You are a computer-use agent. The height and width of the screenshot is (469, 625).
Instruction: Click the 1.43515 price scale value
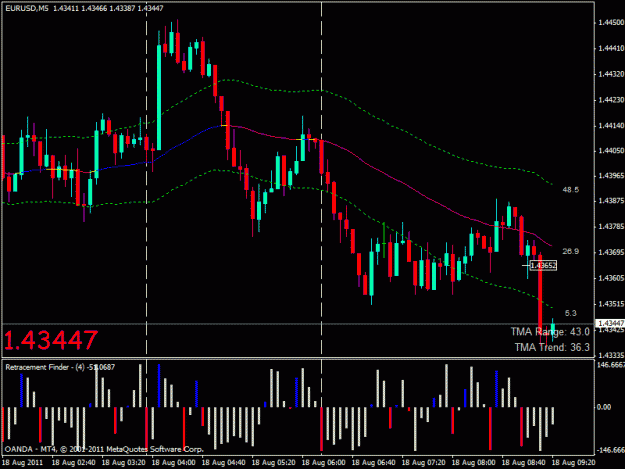pyautogui.click(x=611, y=304)
